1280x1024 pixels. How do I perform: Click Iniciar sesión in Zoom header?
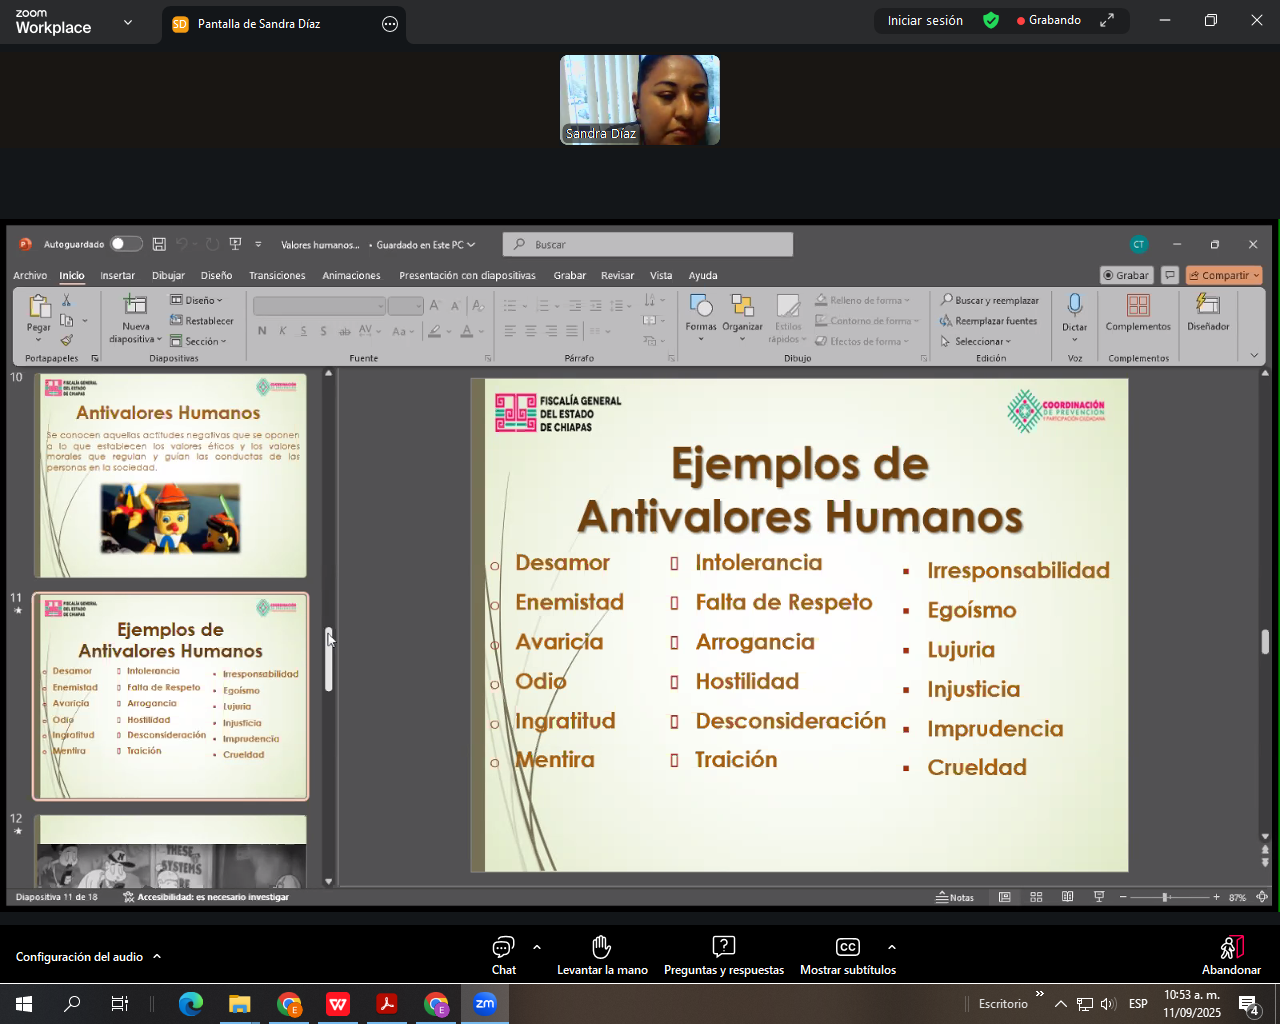(x=925, y=21)
